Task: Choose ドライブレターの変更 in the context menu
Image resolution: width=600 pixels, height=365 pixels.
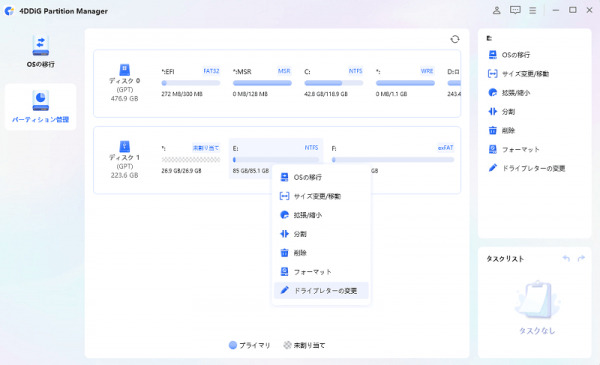Action: (321, 290)
